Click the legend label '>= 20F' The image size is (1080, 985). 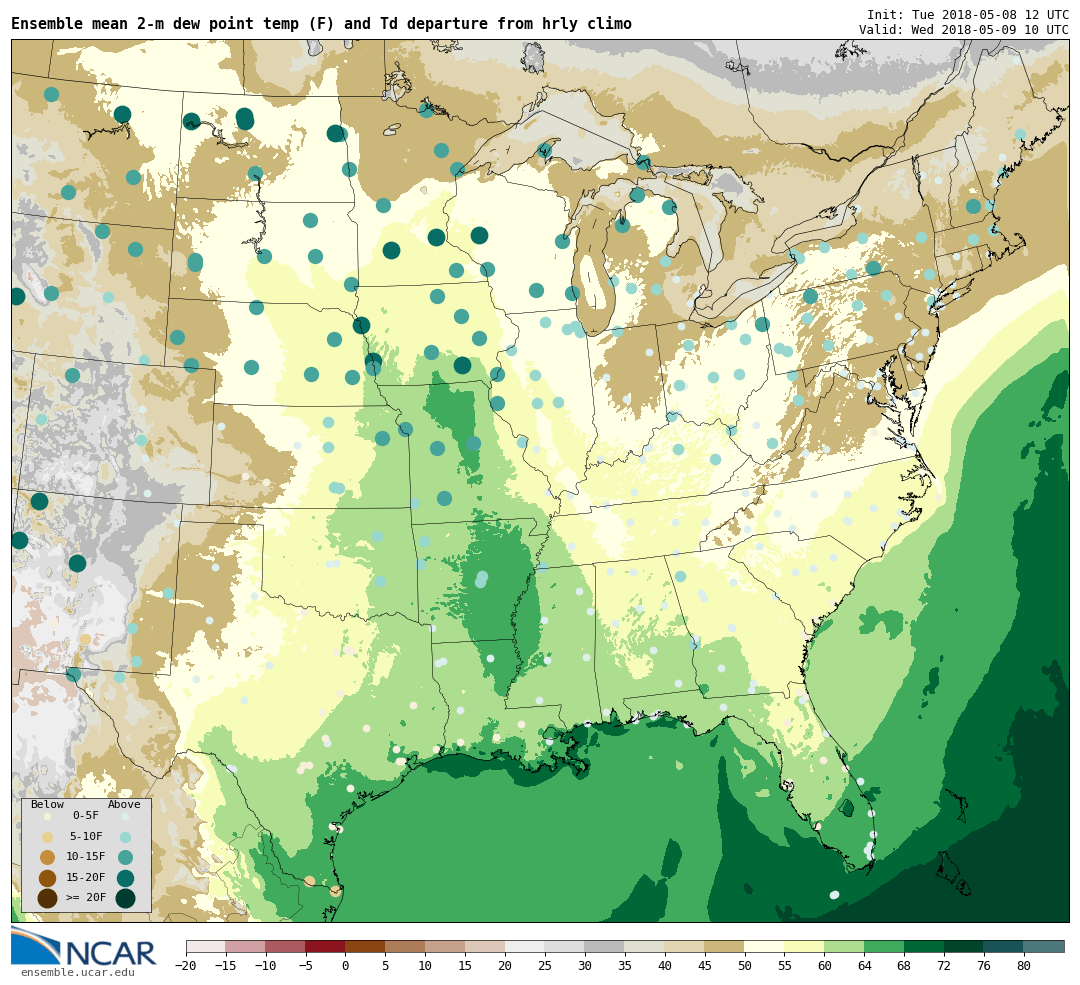pos(86,898)
